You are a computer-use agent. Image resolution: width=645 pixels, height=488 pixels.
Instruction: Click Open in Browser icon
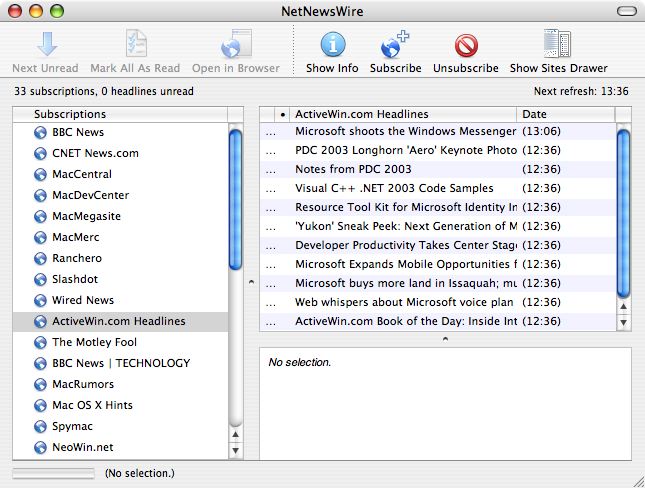[236, 44]
